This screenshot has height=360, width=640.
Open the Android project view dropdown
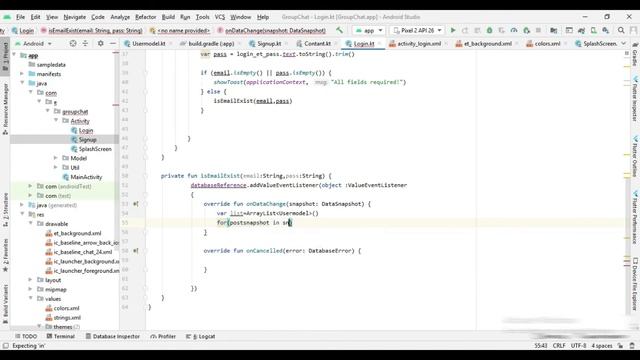tap(33, 43)
